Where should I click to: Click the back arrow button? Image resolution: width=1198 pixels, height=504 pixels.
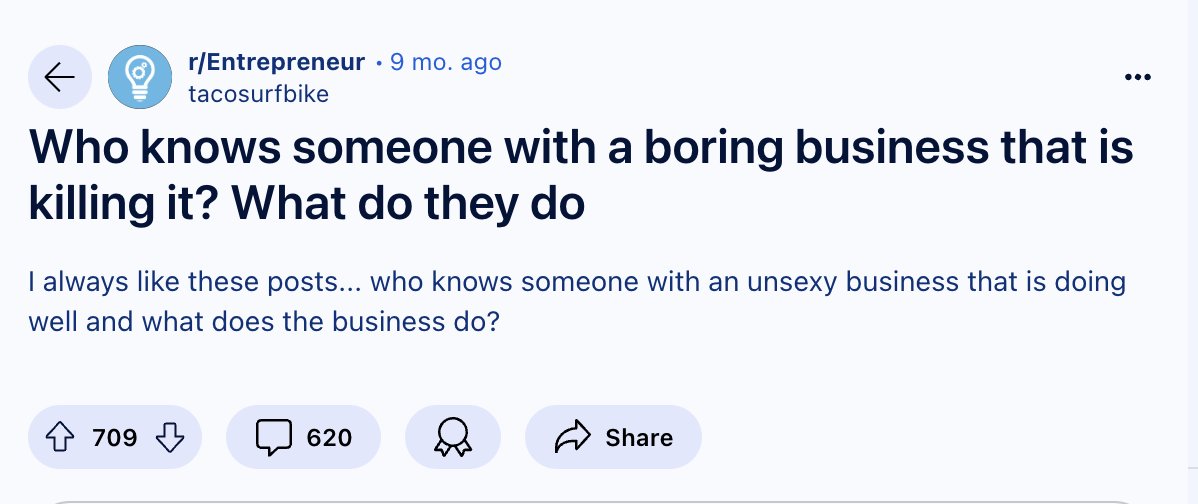pos(60,77)
